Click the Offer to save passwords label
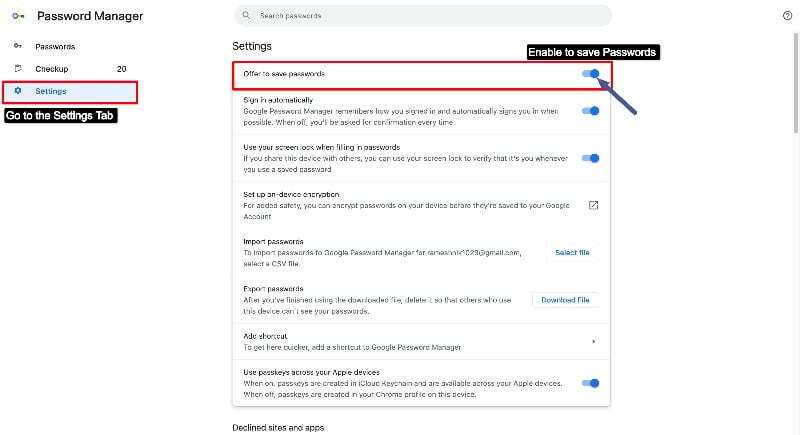 [284, 74]
